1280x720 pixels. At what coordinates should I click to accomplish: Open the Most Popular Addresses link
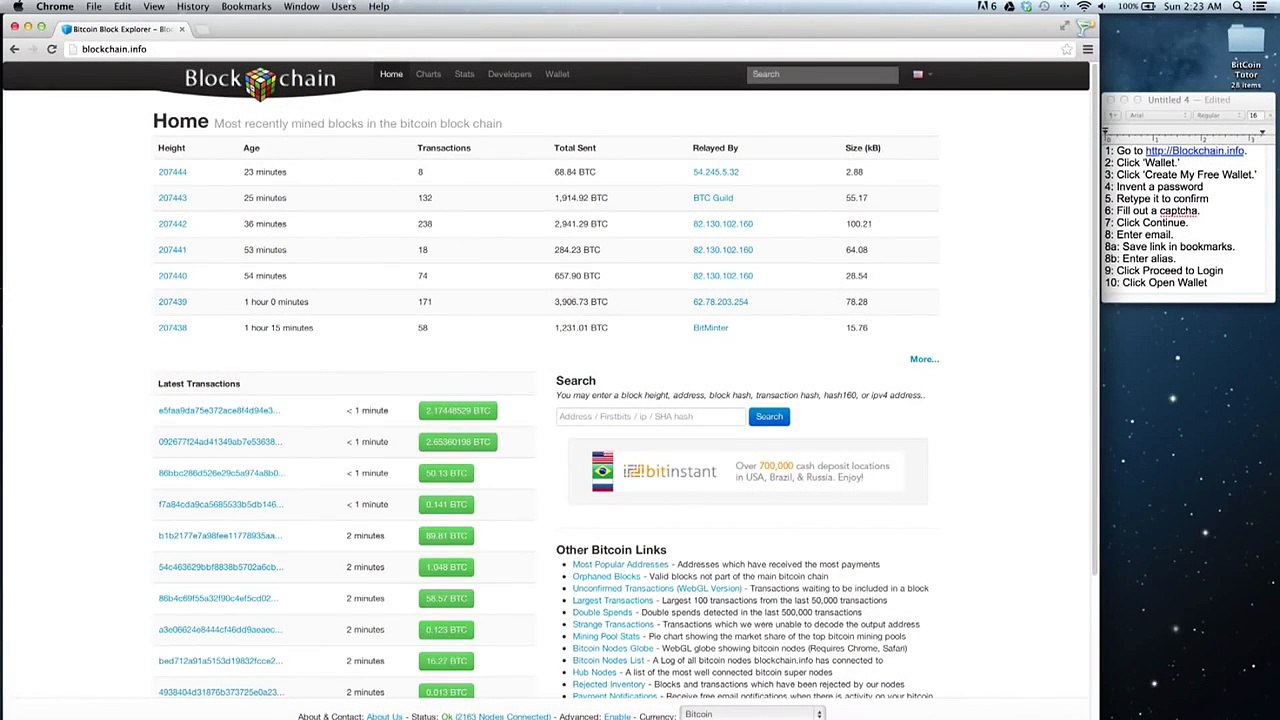pos(620,565)
